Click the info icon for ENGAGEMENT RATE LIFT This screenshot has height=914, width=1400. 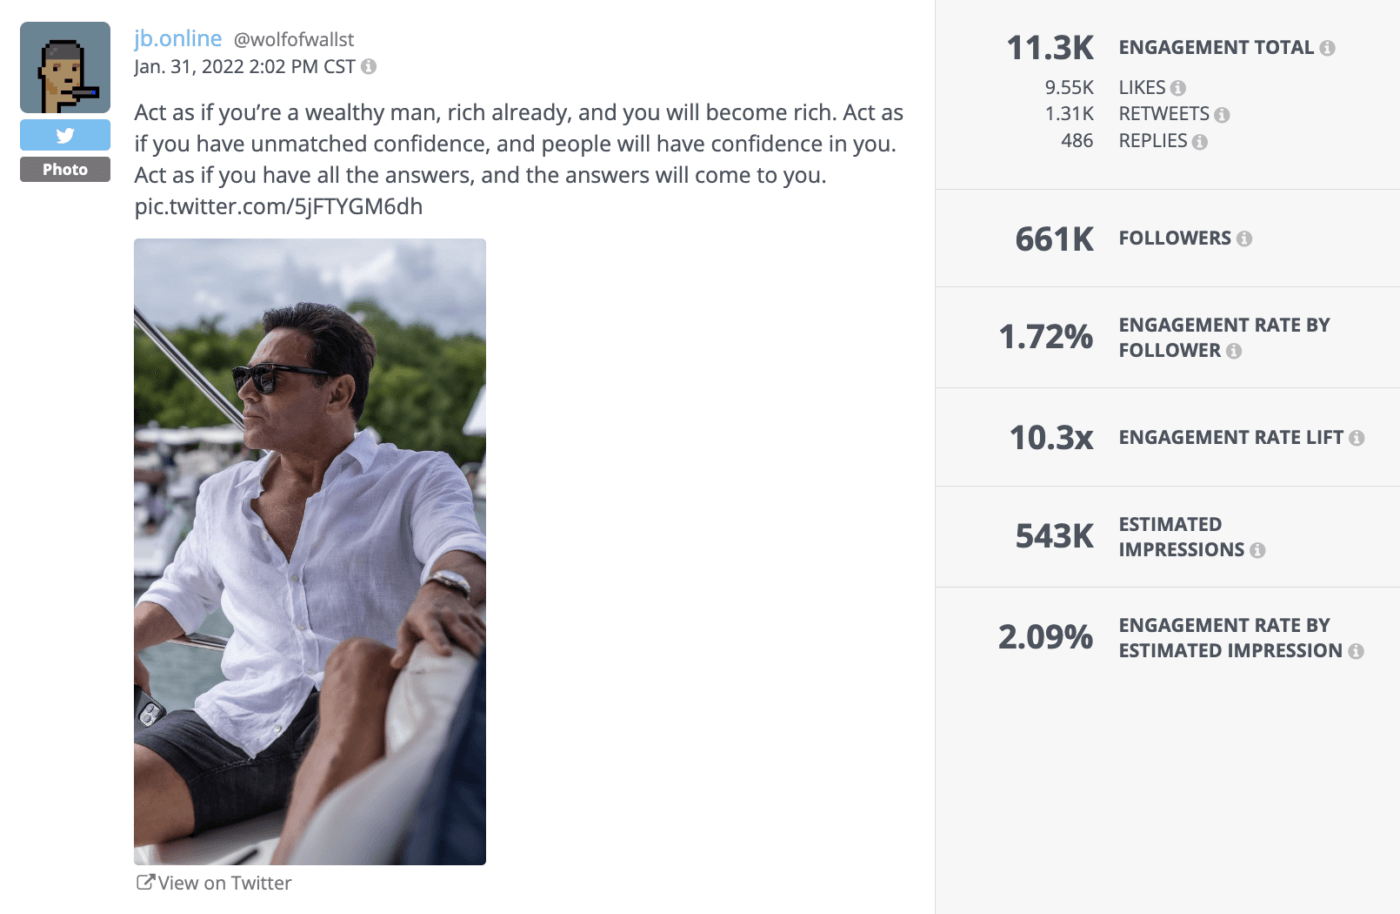(1358, 437)
